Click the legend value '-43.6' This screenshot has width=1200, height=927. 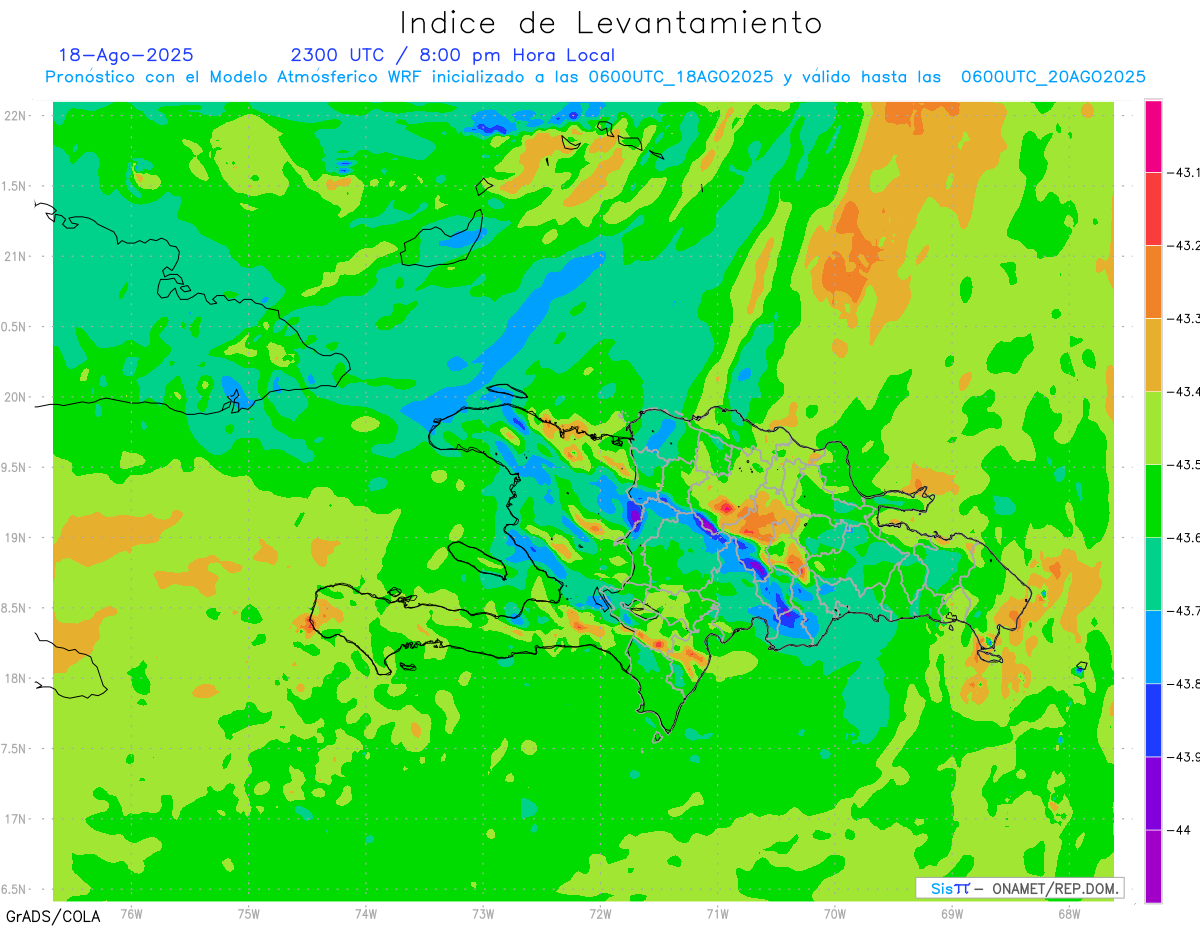(x=1183, y=538)
